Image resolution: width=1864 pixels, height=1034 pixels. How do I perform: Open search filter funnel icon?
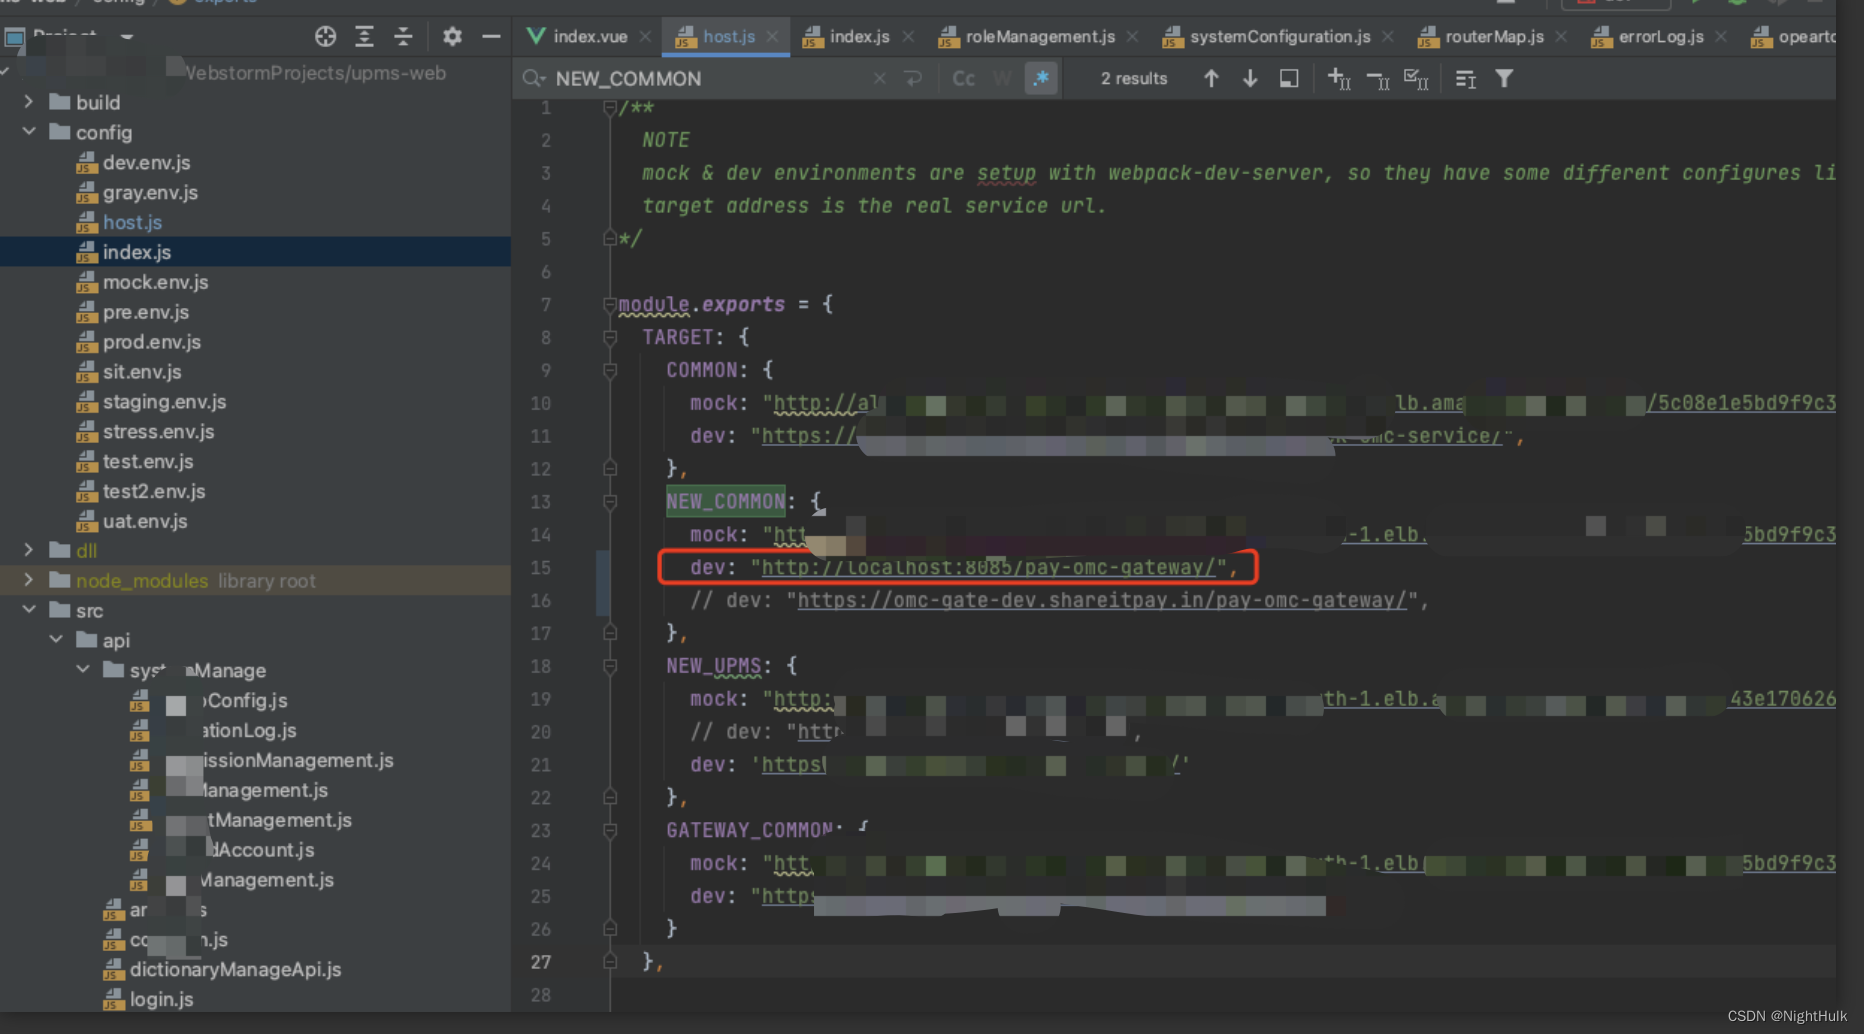tap(1504, 78)
